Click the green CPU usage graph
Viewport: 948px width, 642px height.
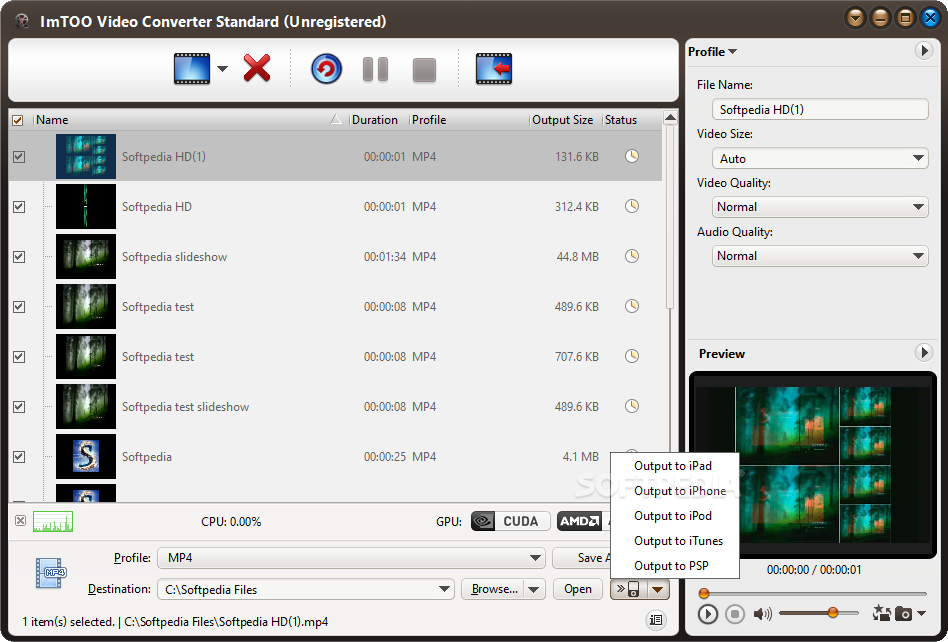click(53, 521)
